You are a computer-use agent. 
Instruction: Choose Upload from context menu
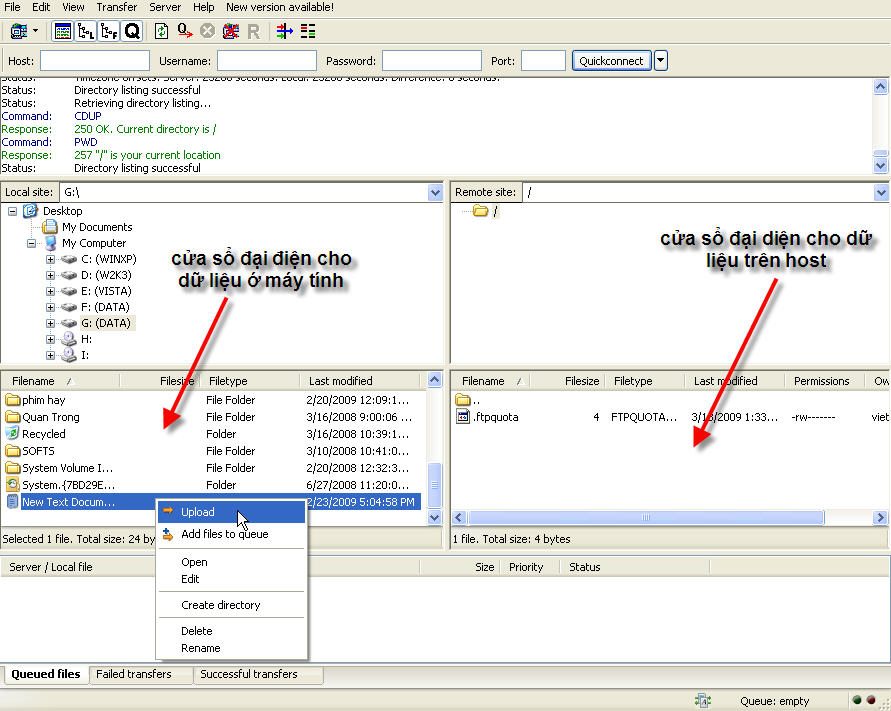pos(231,512)
